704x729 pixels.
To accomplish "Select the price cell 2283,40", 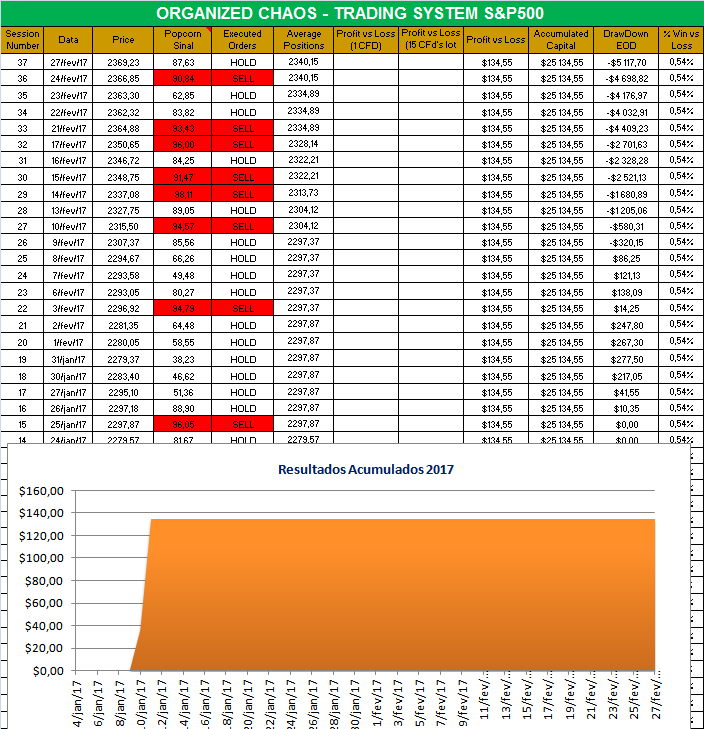I will click(x=123, y=377).
